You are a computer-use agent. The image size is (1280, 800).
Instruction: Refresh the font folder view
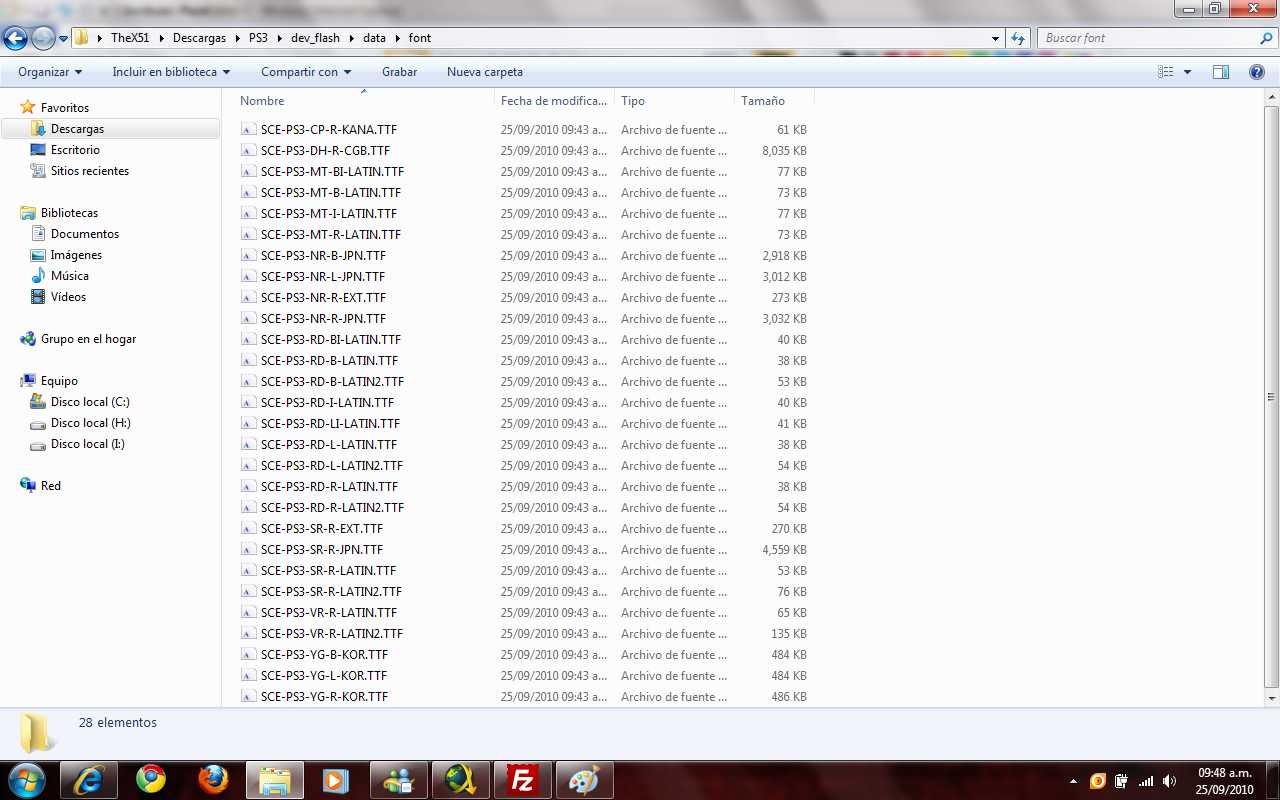pos(1019,38)
